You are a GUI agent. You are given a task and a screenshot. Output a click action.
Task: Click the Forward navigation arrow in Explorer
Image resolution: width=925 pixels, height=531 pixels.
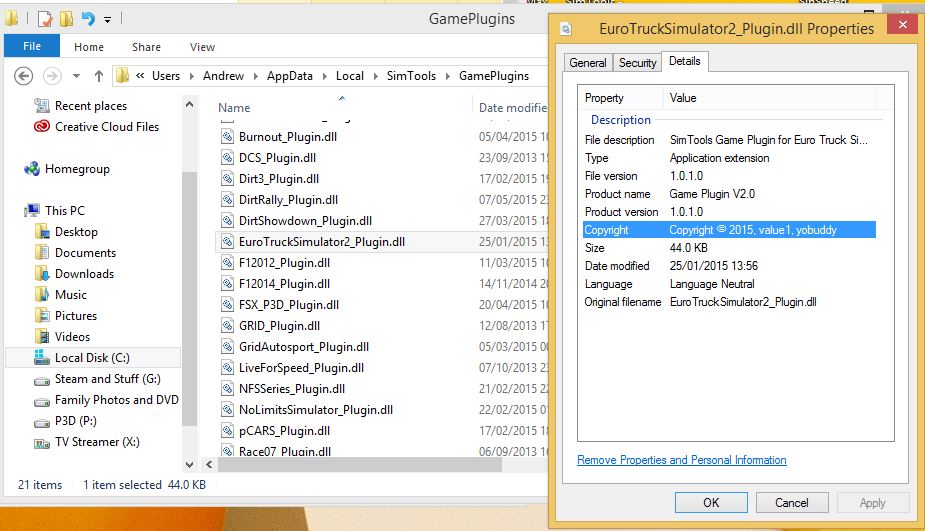(53, 76)
